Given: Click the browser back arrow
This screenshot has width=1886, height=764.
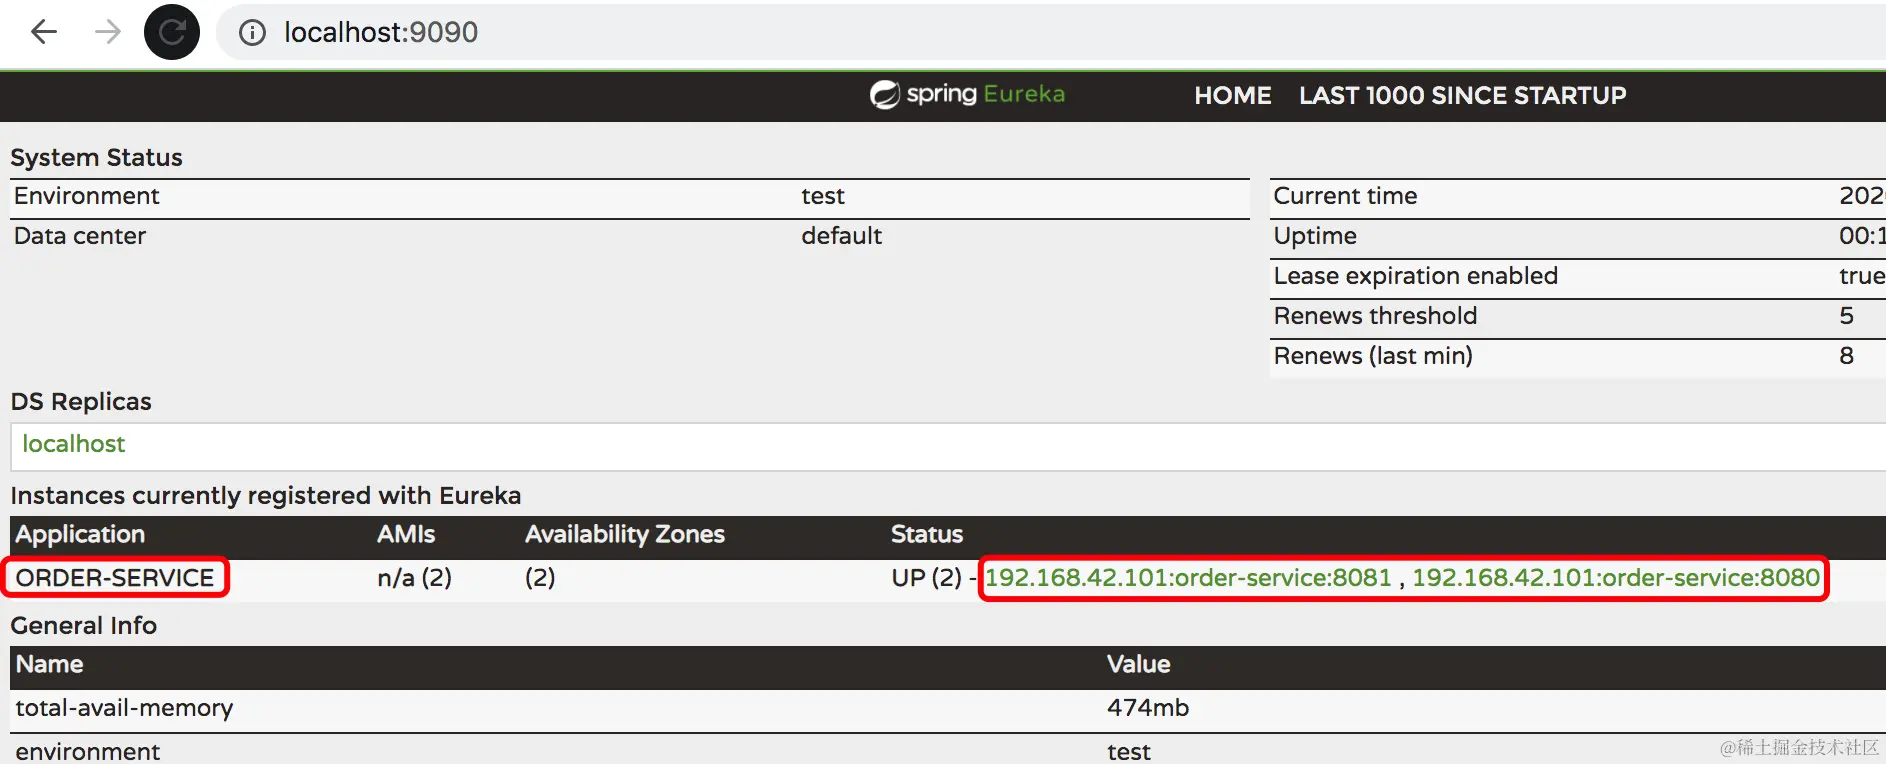Looking at the screenshot, I should (x=44, y=33).
